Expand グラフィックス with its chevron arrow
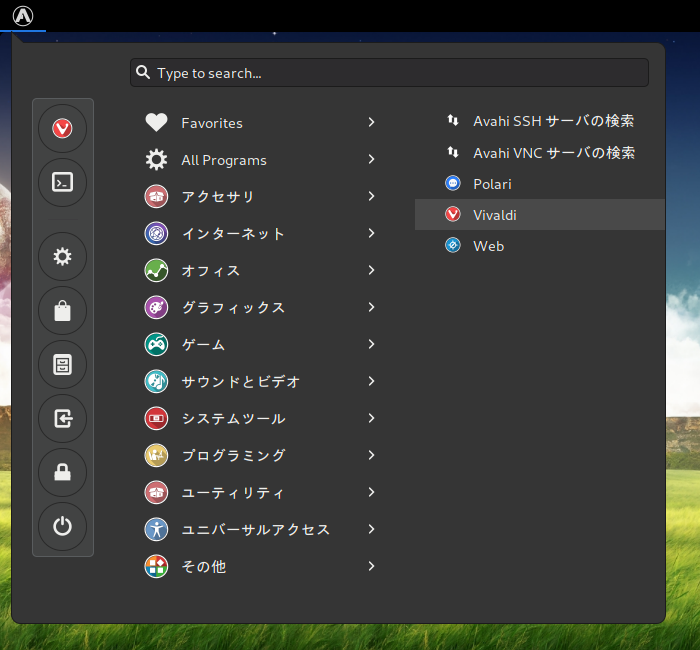Viewport: 700px width, 650px height. [371, 308]
